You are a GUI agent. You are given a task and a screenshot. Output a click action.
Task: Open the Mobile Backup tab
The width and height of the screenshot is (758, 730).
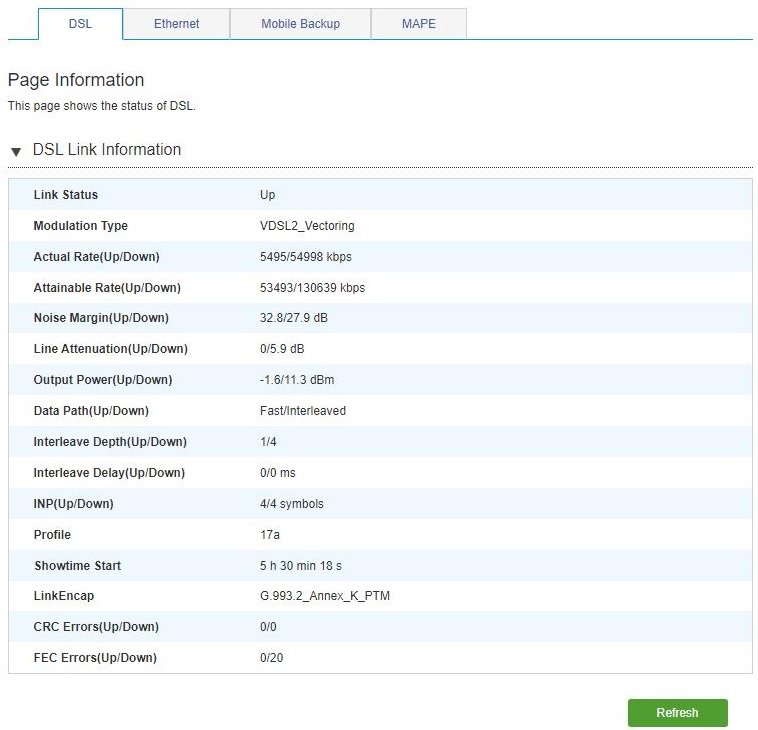coord(300,24)
